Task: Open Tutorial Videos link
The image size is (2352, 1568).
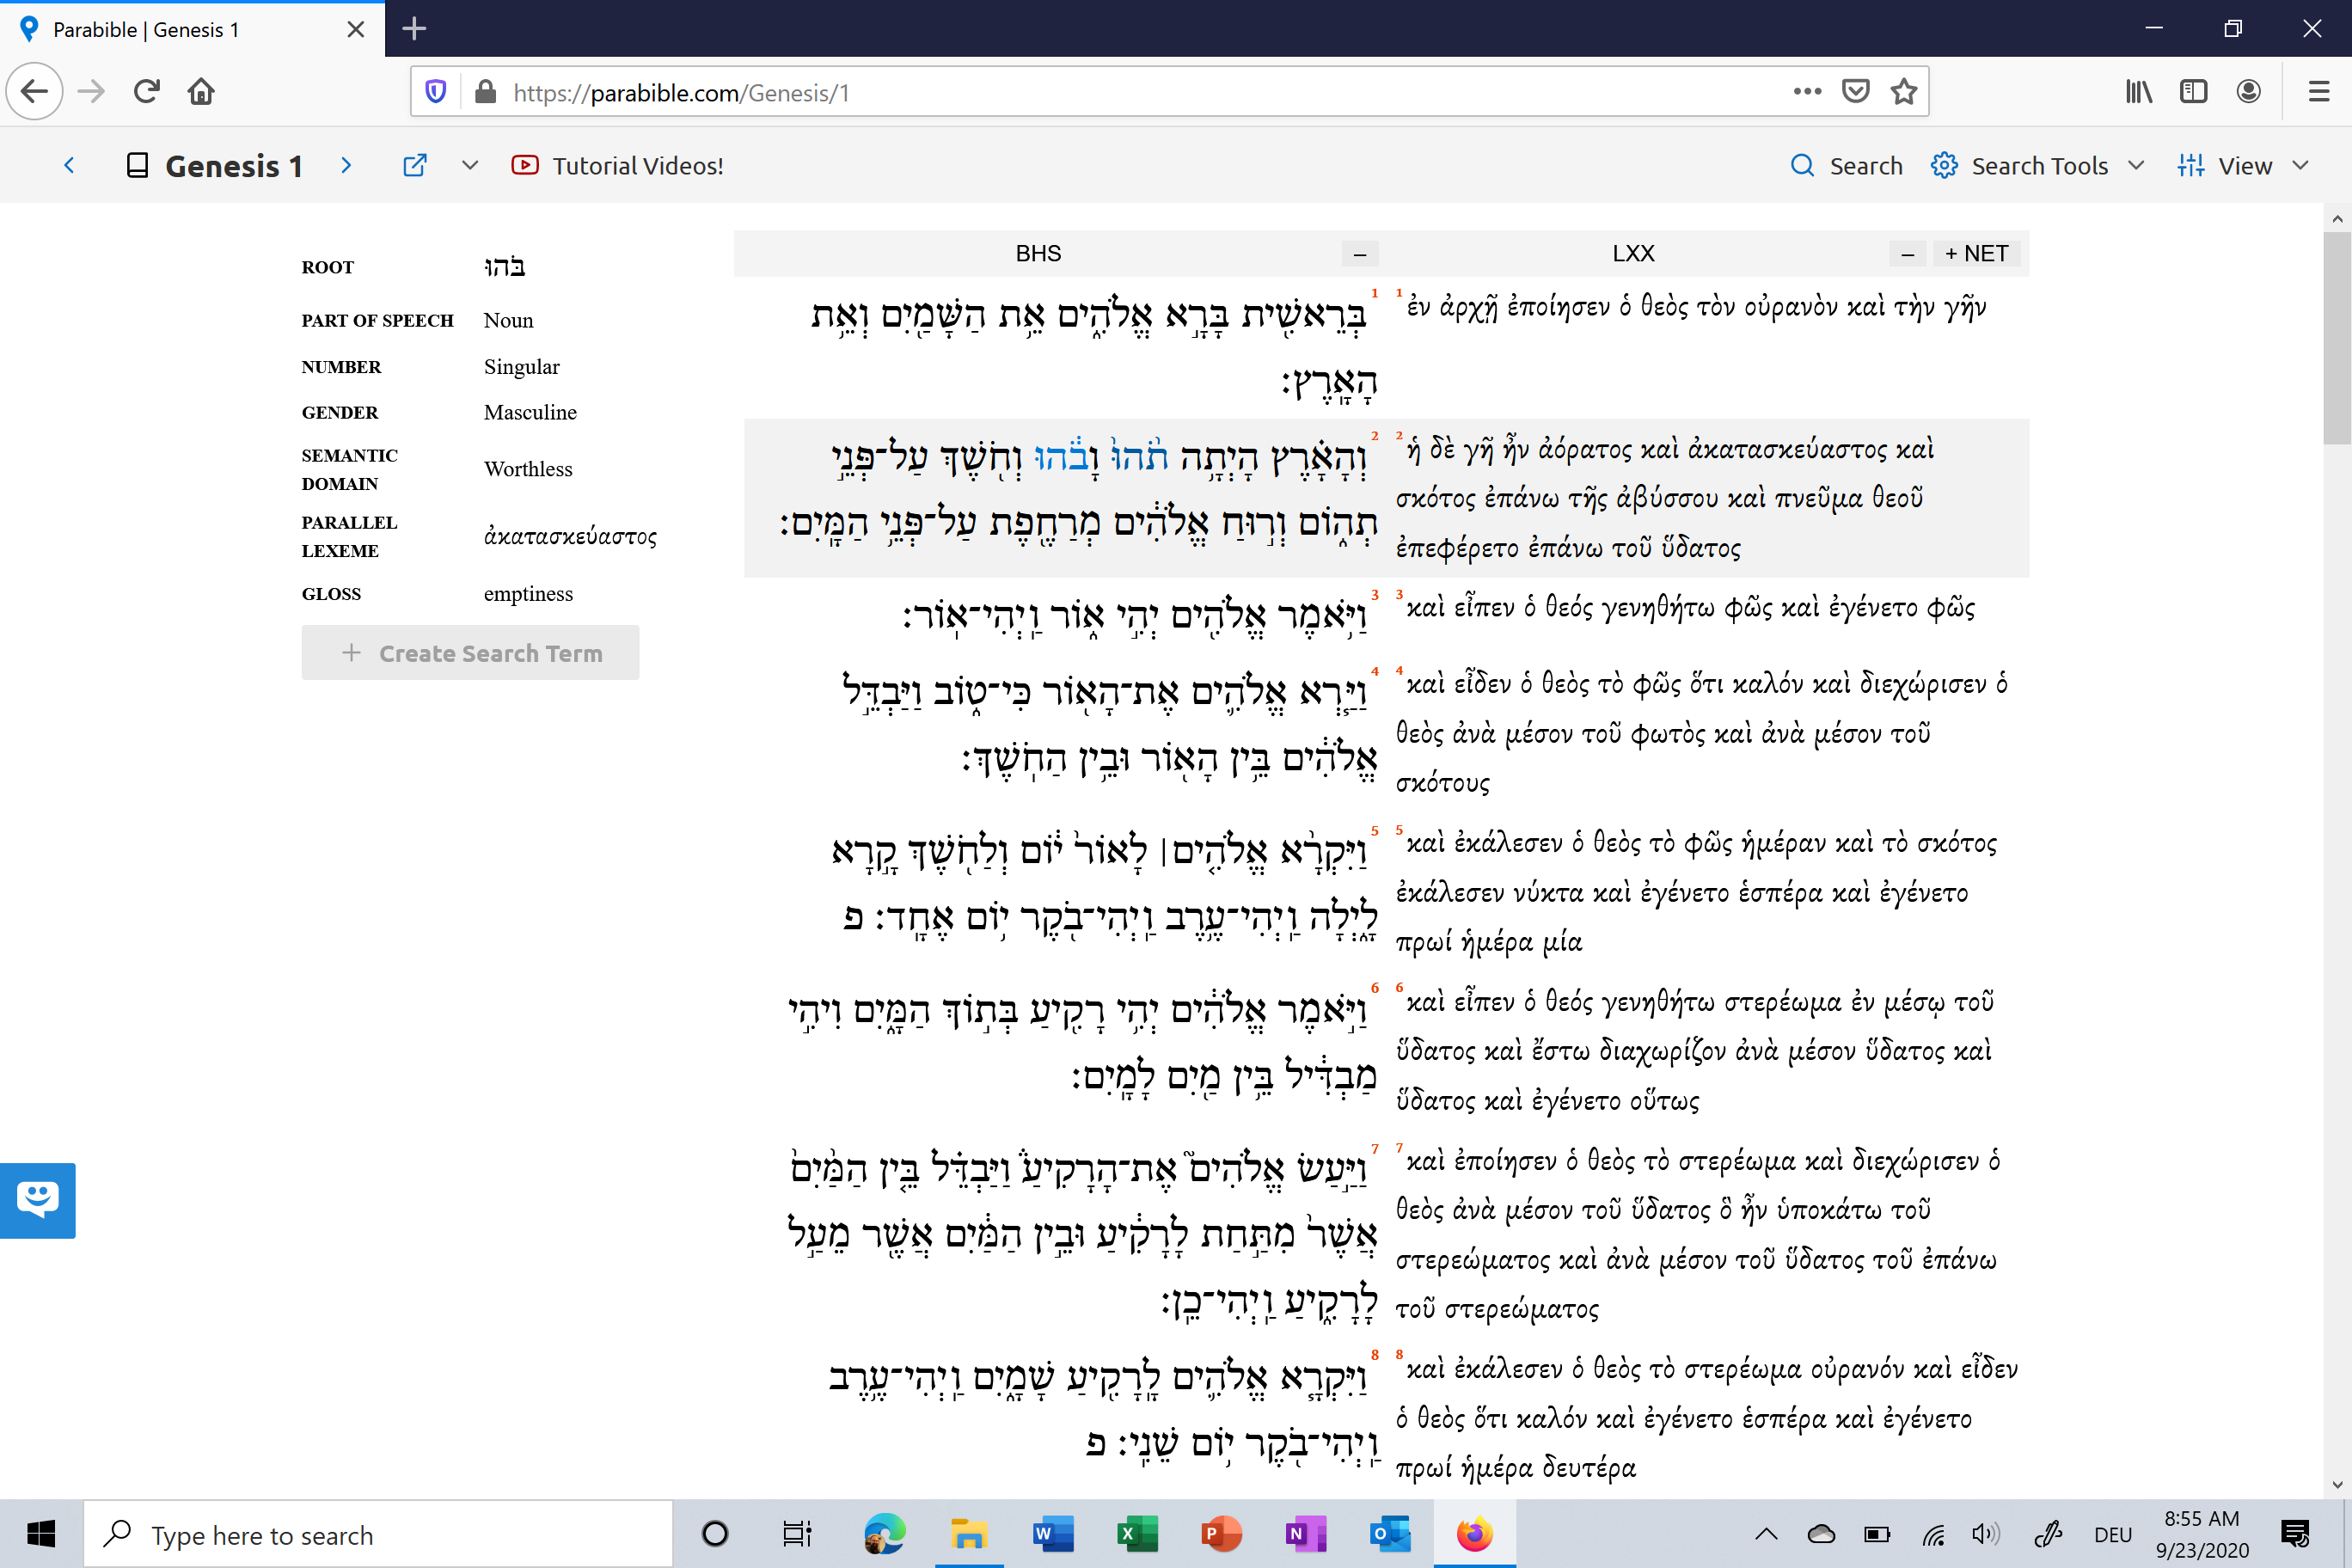Action: pyautogui.click(x=617, y=165)
